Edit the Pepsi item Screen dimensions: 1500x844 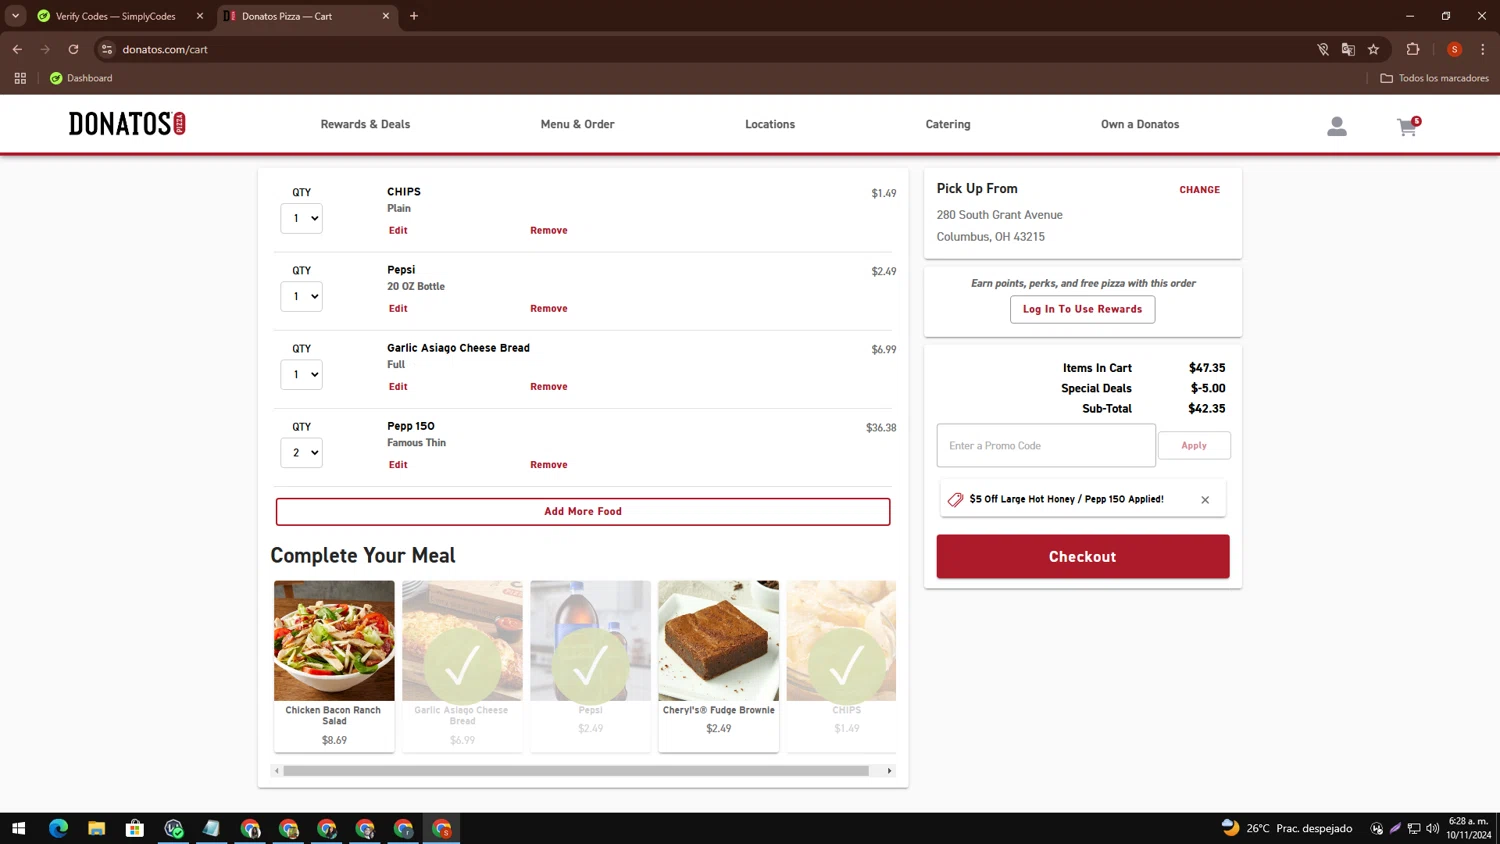click(398, 308)
